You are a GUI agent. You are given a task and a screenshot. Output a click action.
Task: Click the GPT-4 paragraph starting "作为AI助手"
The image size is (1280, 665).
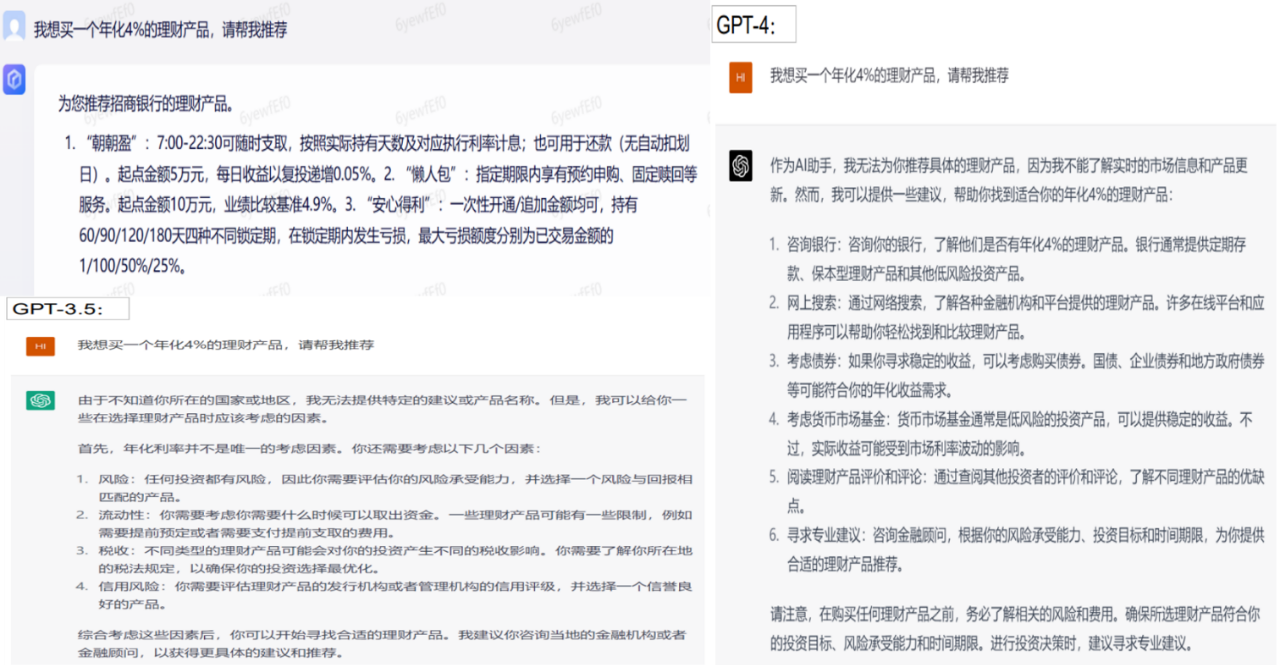point(1010,178)
